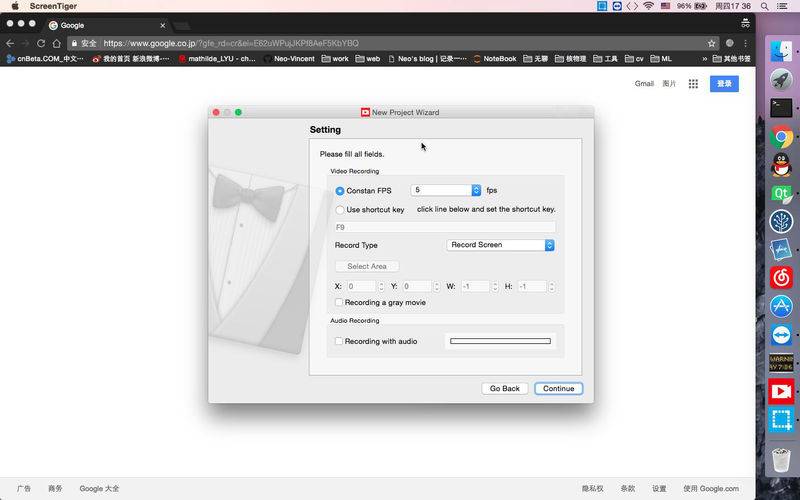The height and width of the screenshot is (500, 800).
Task: Open Trash in the dock
Action: coord(781,460)
